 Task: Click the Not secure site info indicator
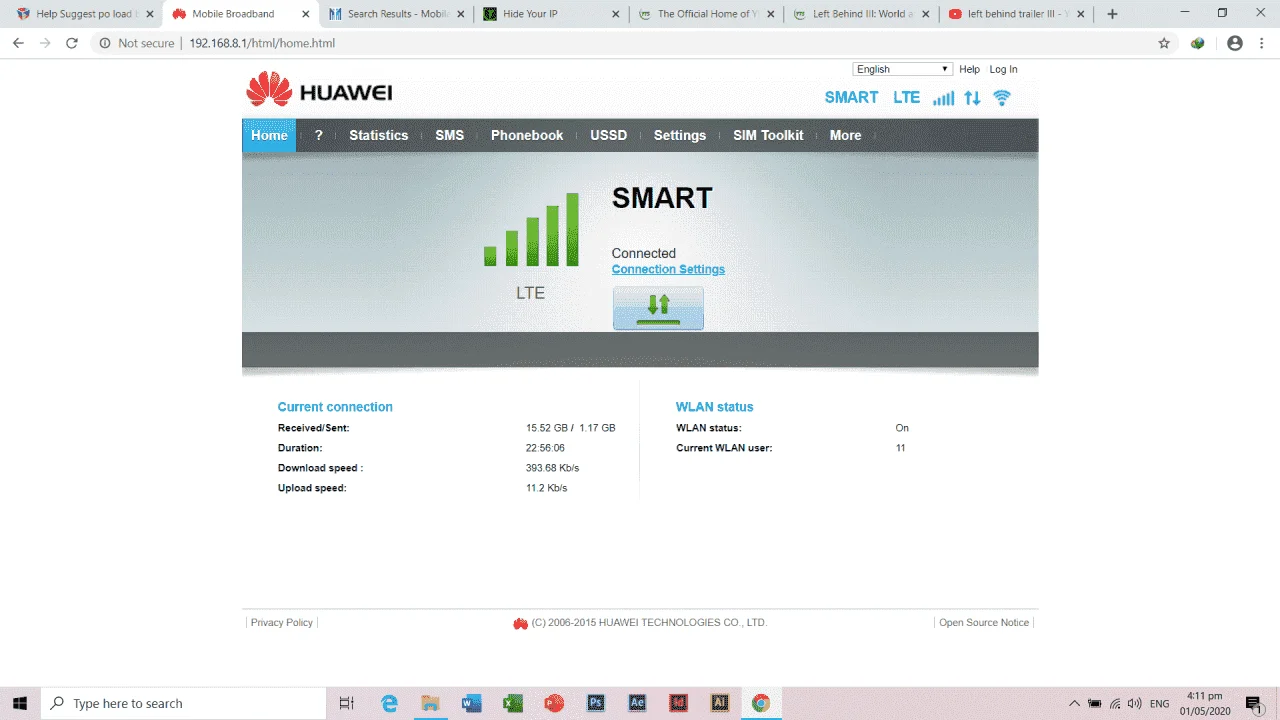coord(136,43)
